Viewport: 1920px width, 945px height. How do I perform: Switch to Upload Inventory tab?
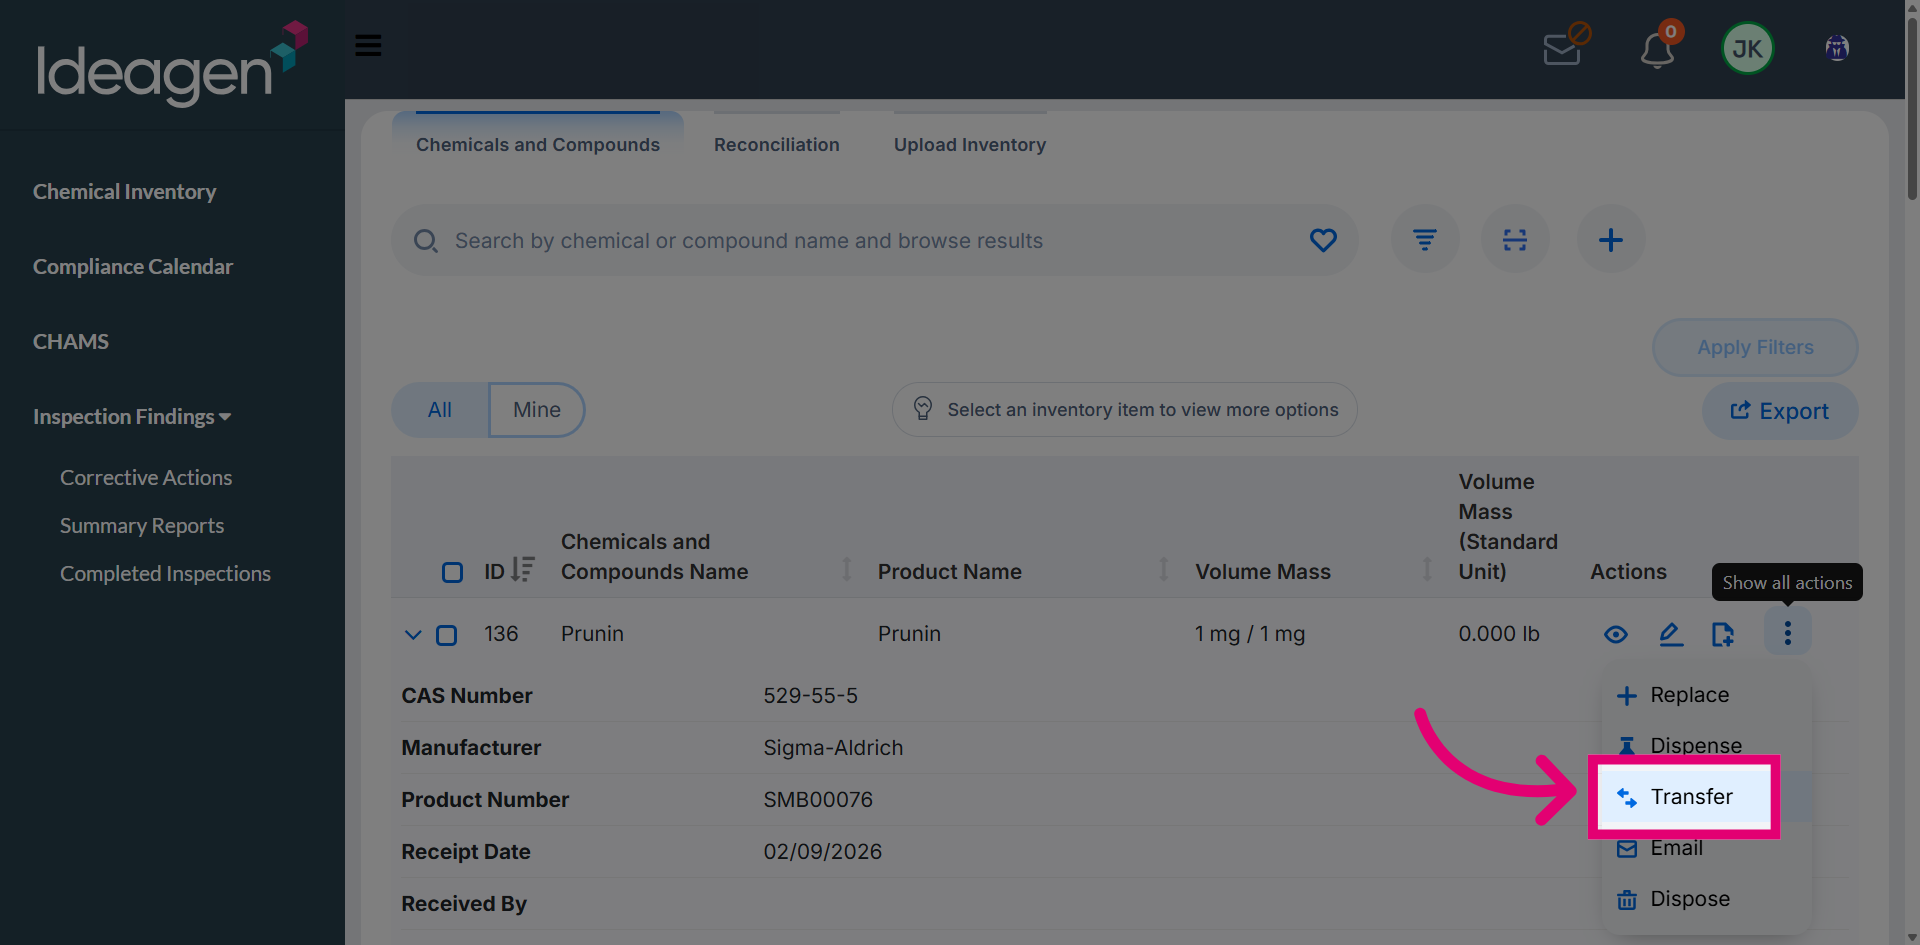970,144
